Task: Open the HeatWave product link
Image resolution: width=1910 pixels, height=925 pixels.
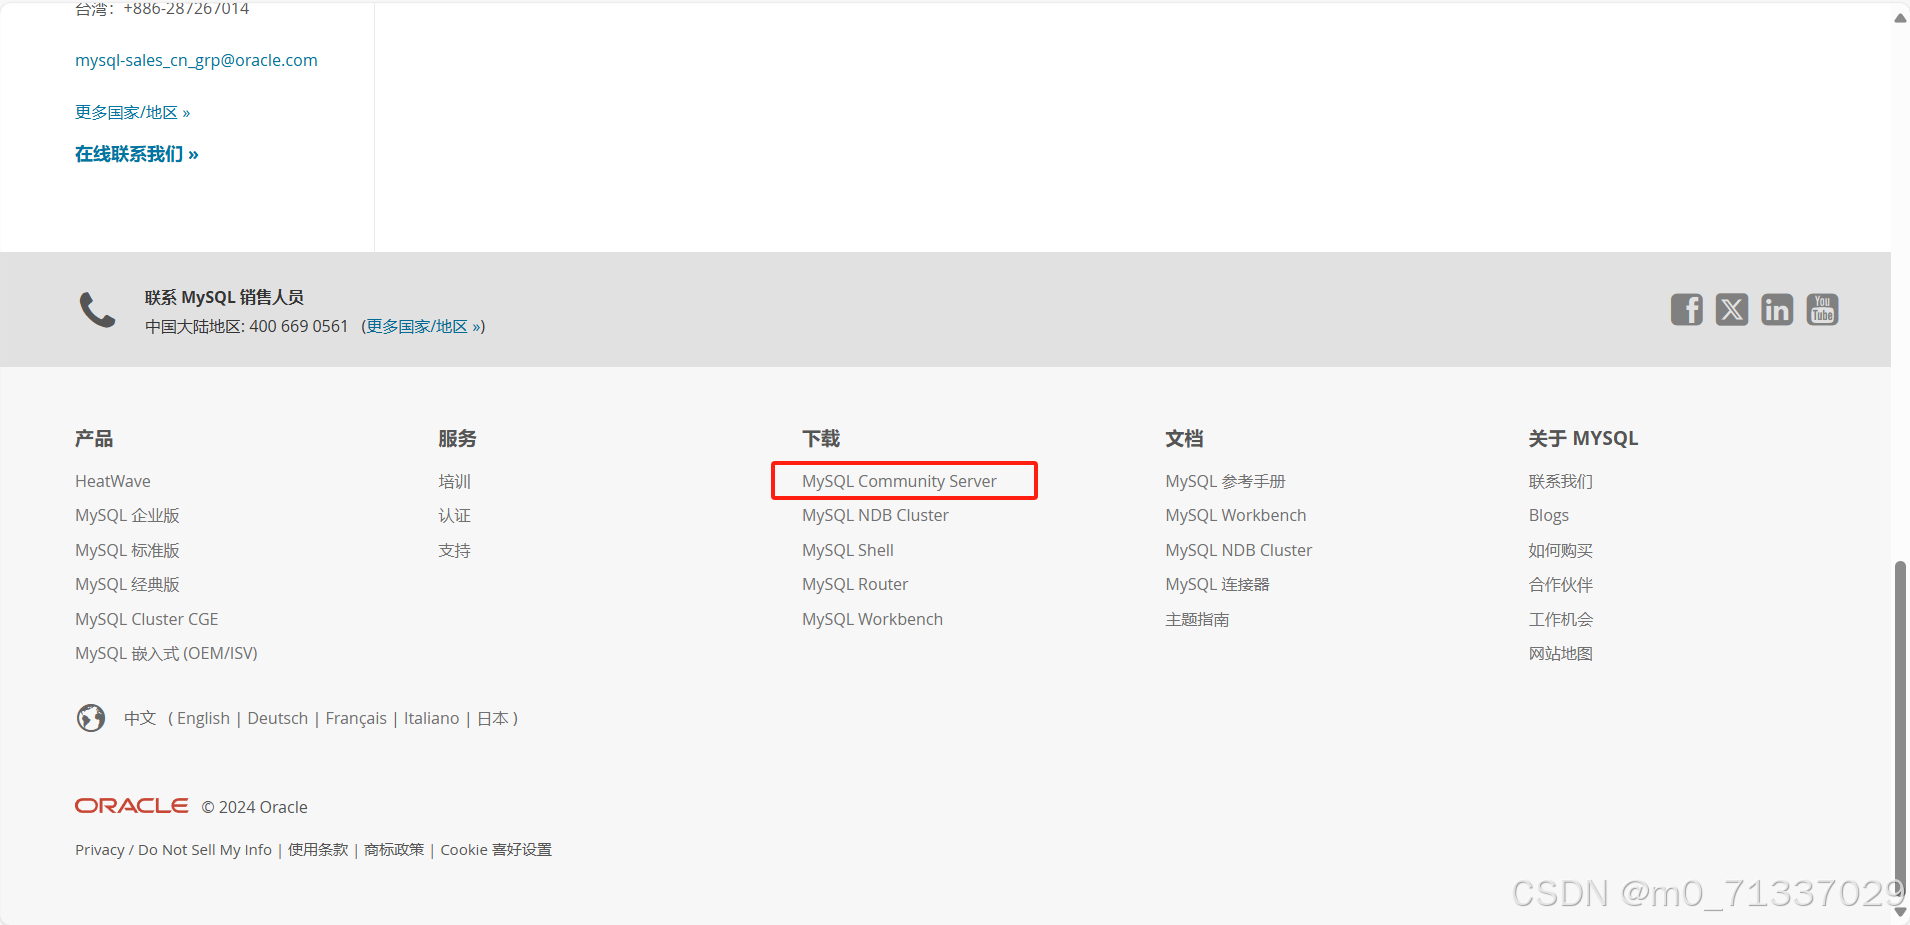Action: click(x=113, y=481)
